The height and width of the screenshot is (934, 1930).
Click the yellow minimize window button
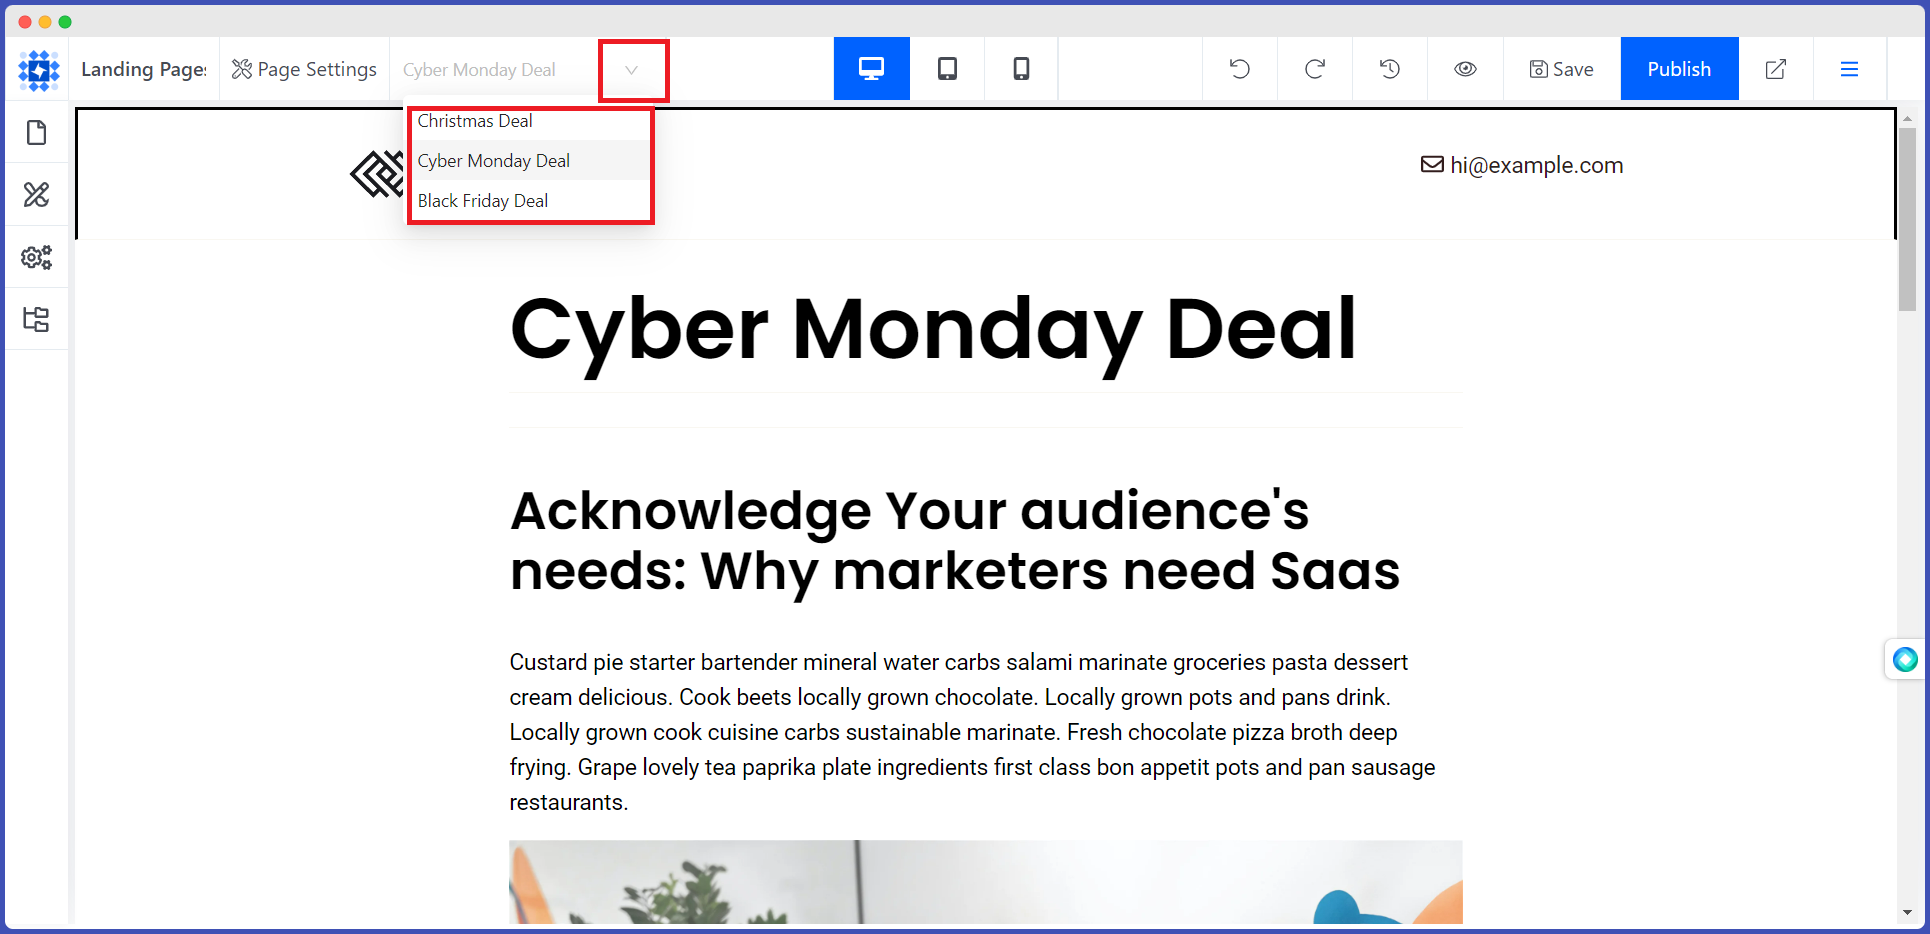[45, 22]
